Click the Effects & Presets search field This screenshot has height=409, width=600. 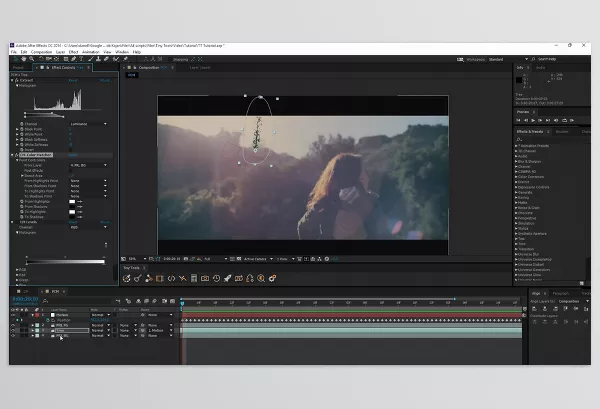(x=551, y=140)
